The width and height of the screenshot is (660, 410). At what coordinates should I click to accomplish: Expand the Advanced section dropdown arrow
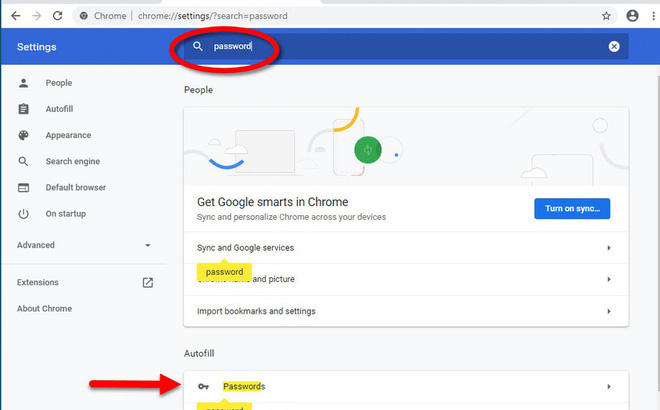[148, 245]
